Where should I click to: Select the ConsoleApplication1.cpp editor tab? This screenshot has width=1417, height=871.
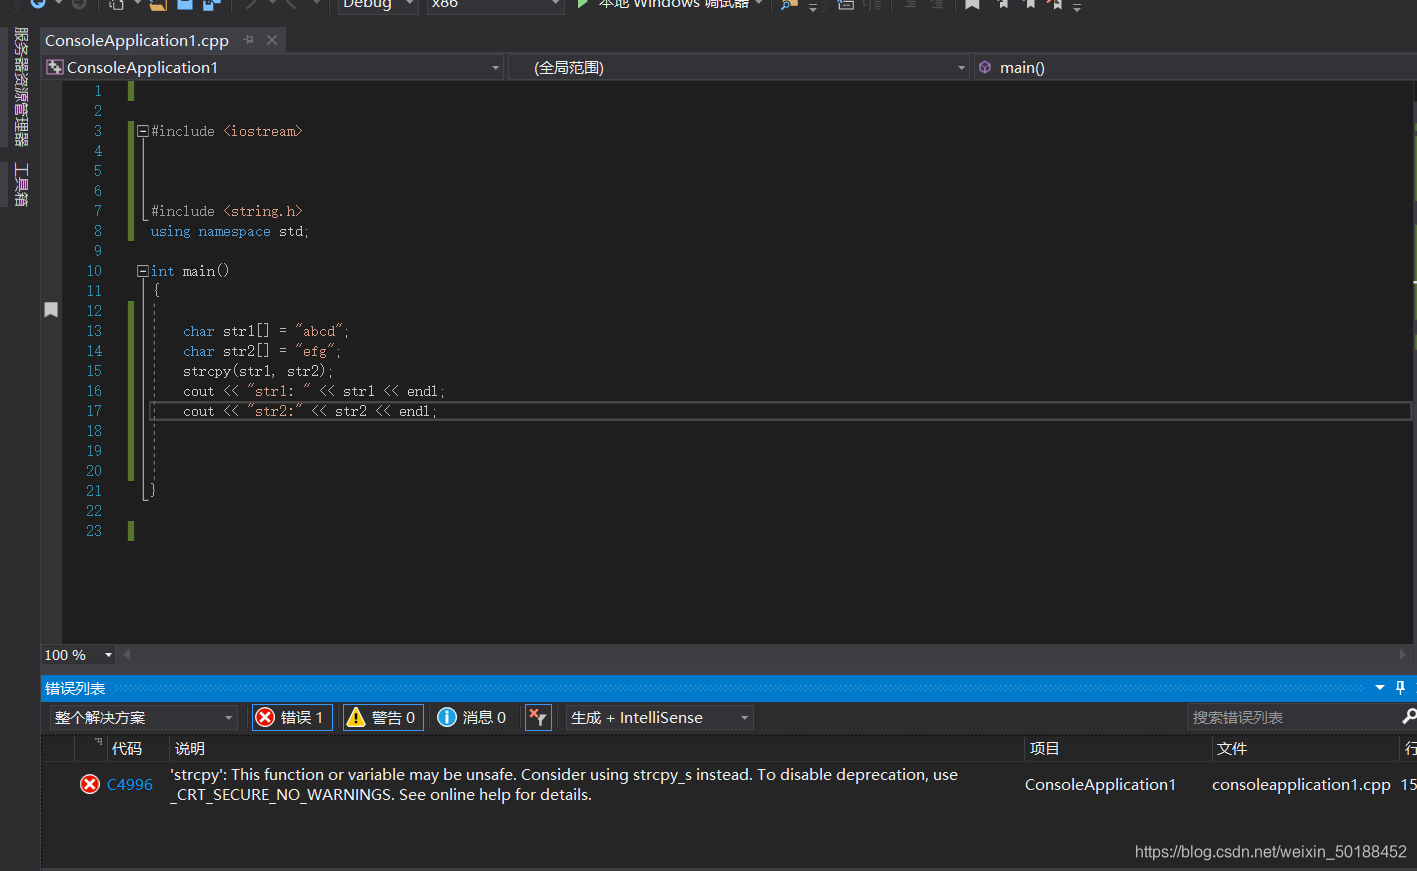point(137,40)
